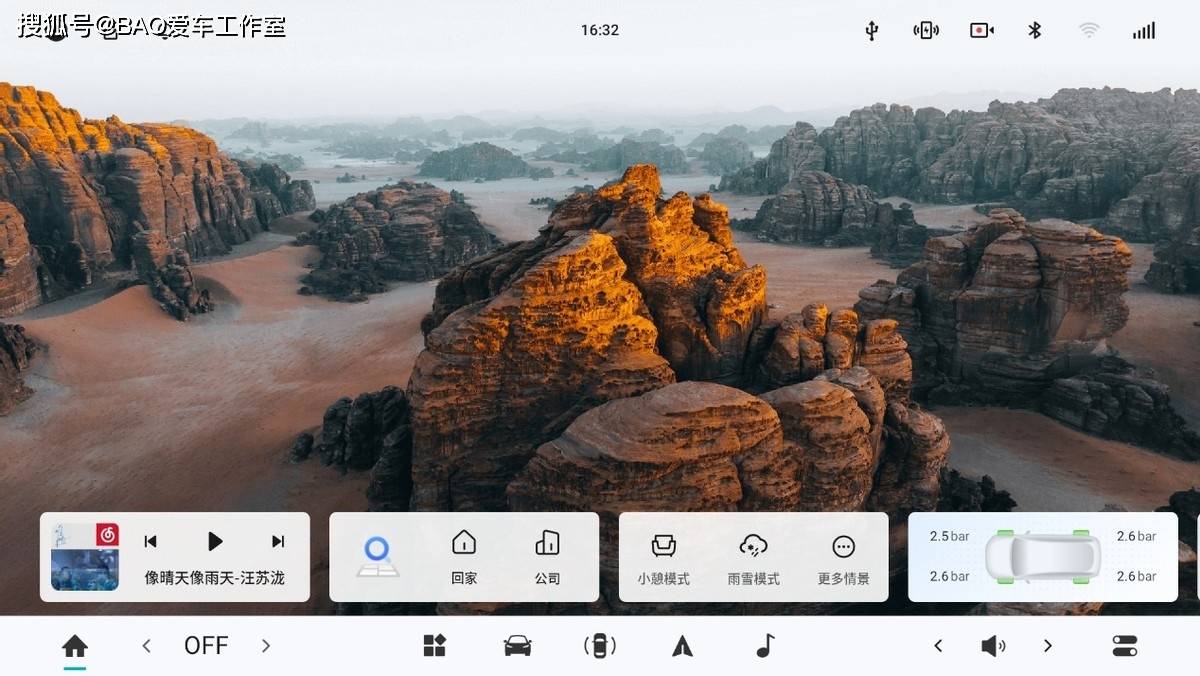This screenshot has width=1200, height=676.
Task: Tap the Bluetooth status icon
Action: pos(1035,30)
